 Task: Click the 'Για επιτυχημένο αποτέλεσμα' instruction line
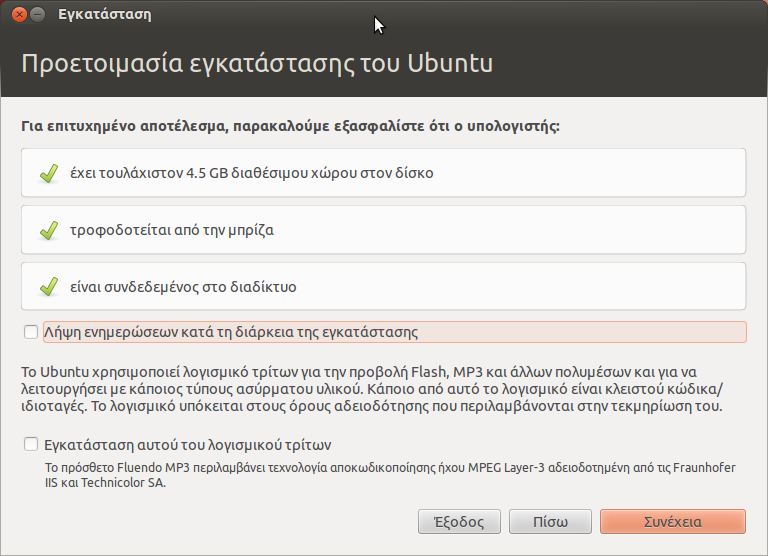[x=290, y=127]
